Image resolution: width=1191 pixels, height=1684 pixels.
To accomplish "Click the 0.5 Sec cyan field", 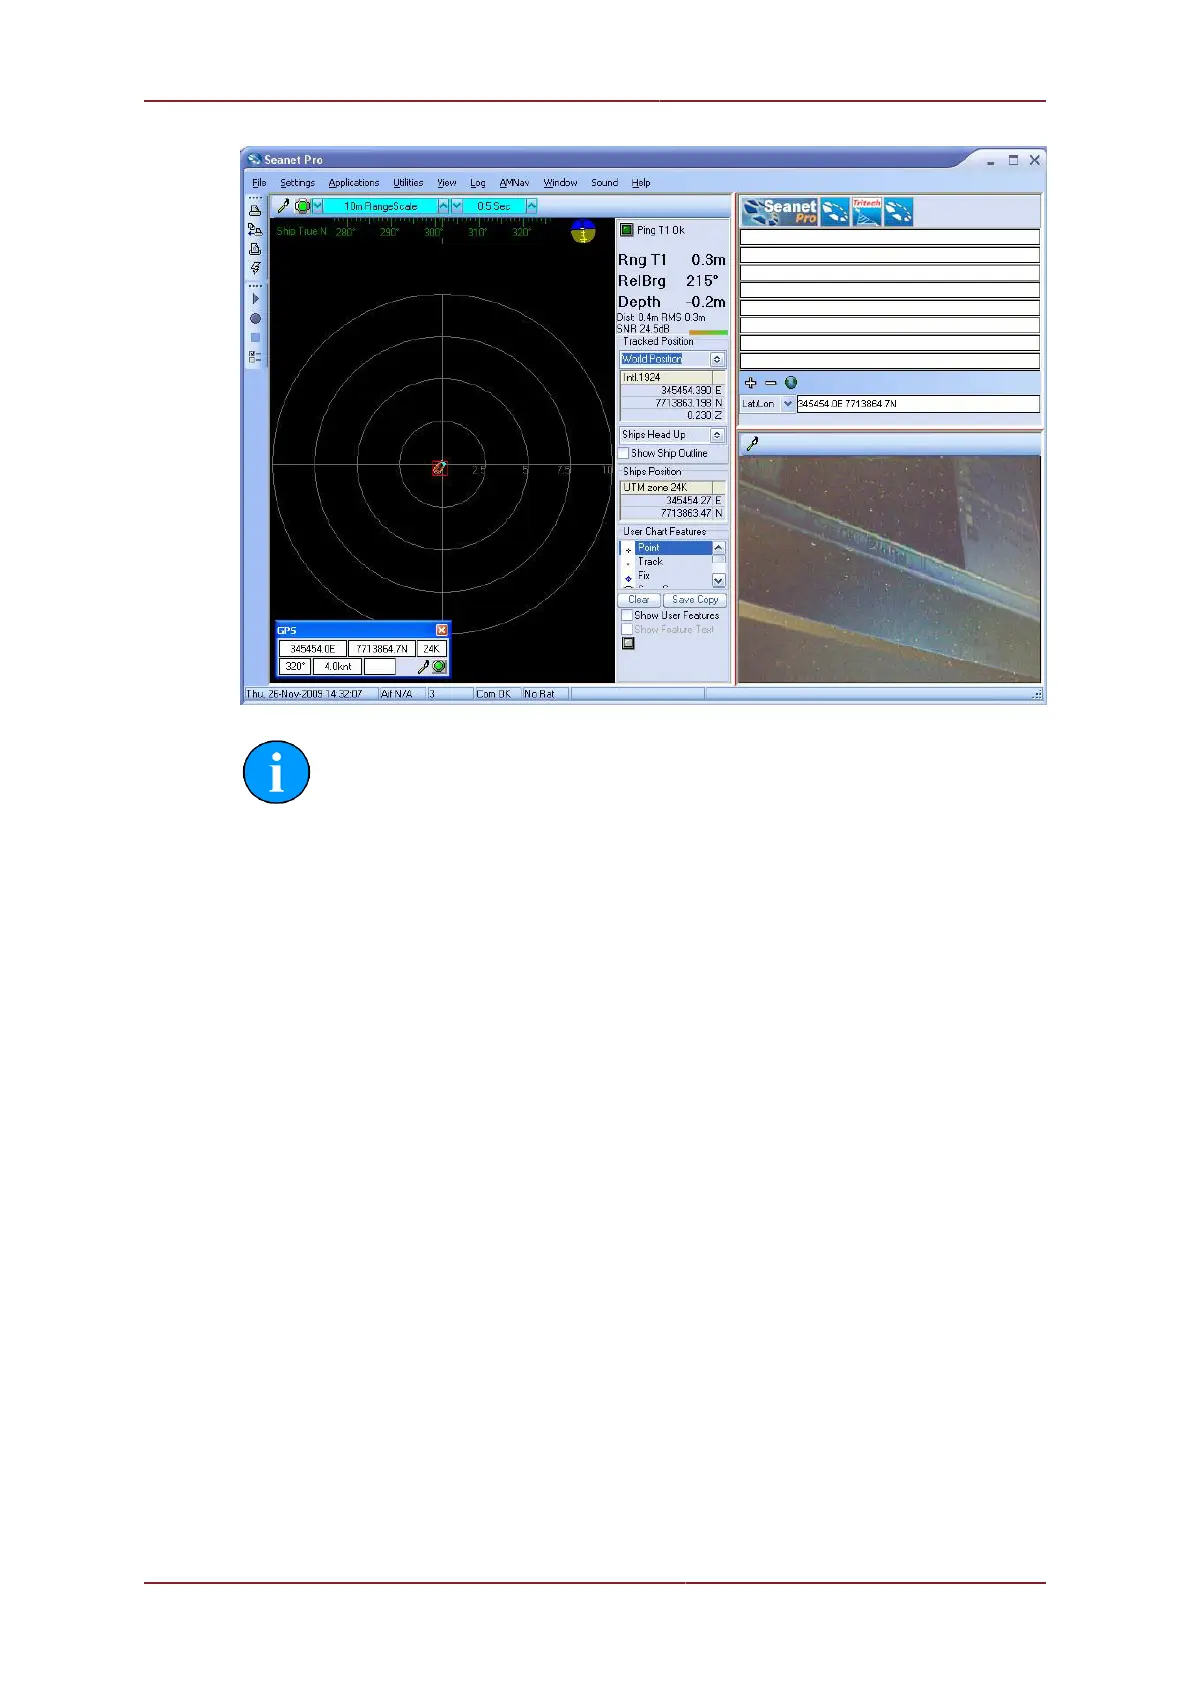I will click(494, 206).
